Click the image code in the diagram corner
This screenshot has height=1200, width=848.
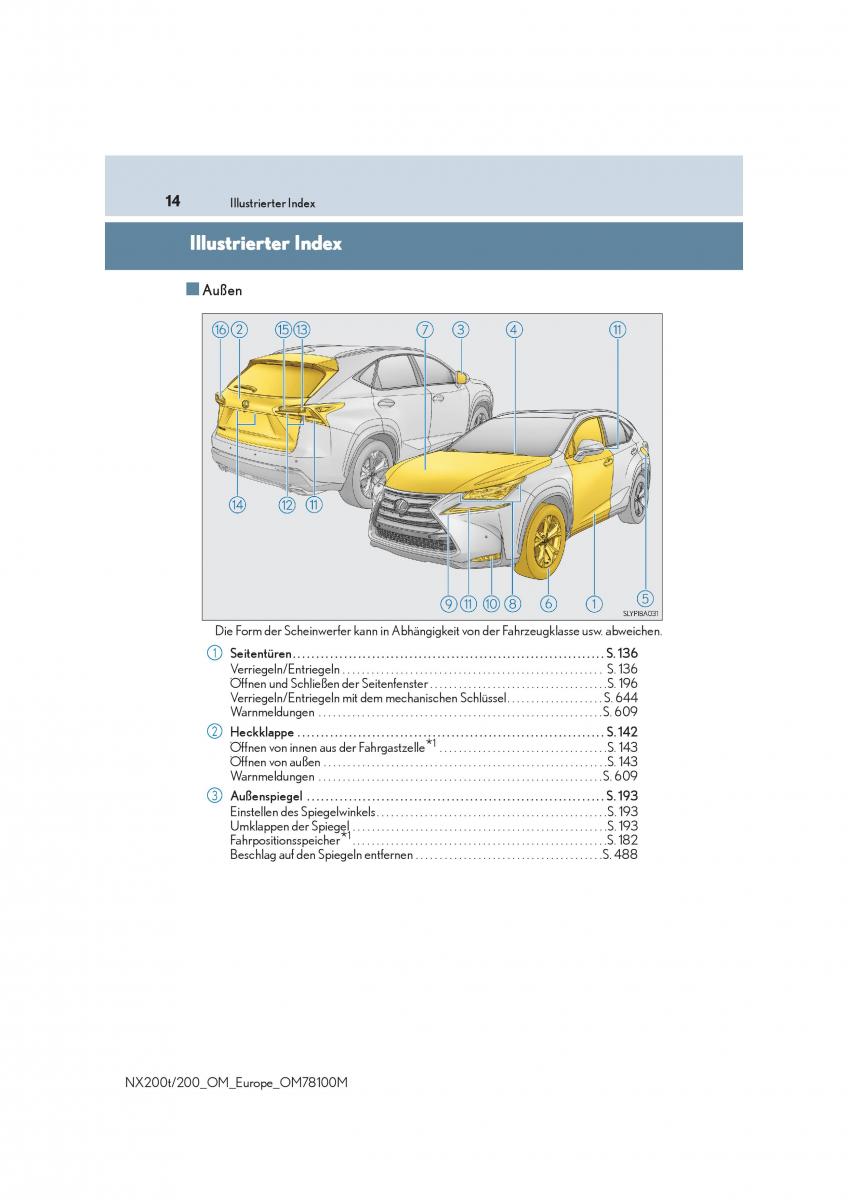click(641, 613)
